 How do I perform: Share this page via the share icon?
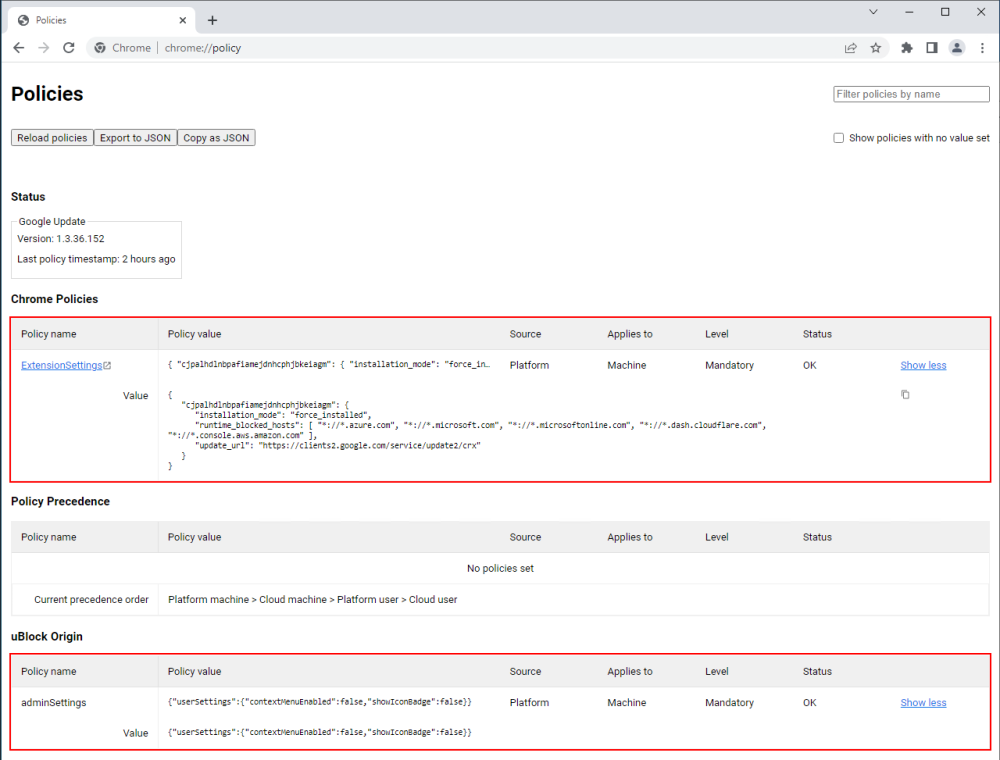pos(851,48)
